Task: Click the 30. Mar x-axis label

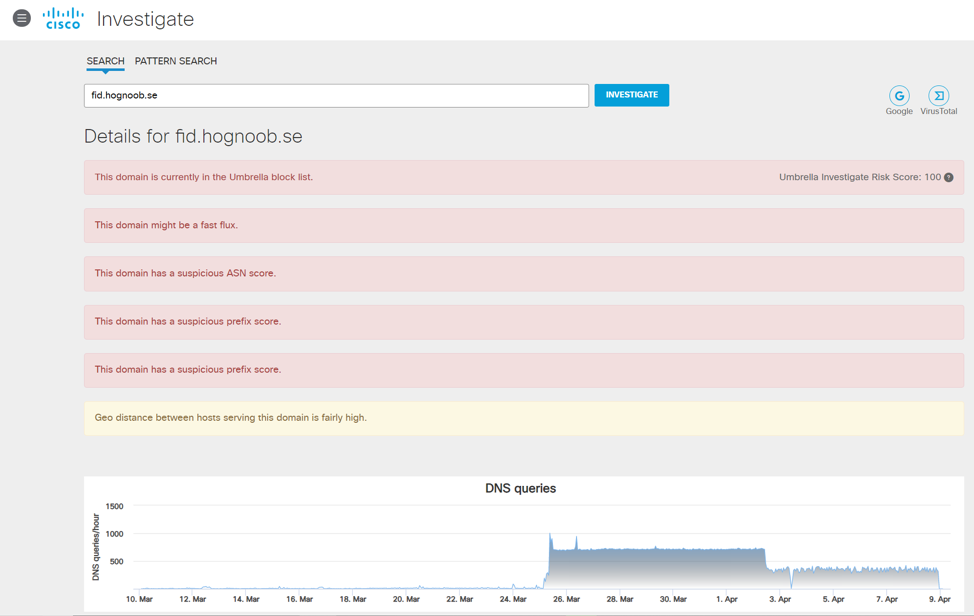Action: pos(673,599)
